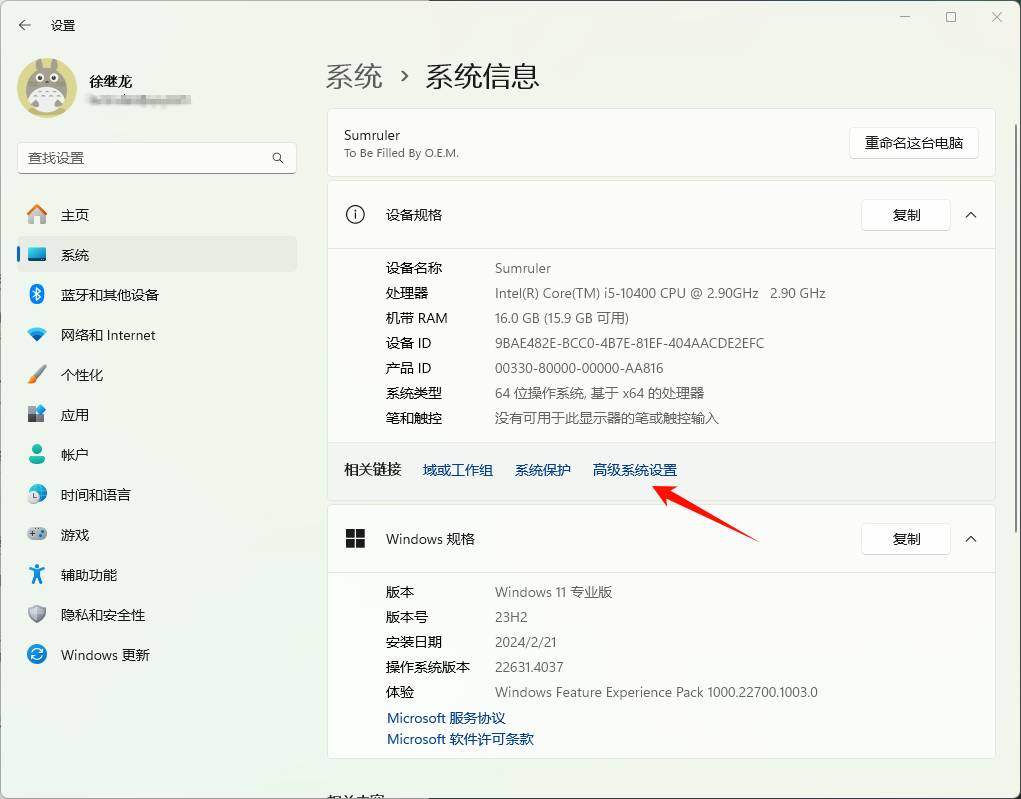This screenshot has height=799, width=1021.
Task: Click 机带 RAM value 16.0 GB
Action: 562,318
